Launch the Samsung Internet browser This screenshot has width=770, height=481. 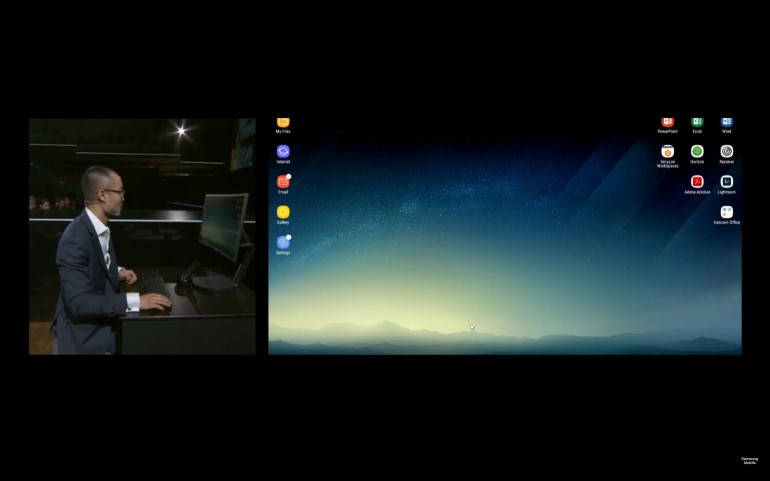click(283, 152)
